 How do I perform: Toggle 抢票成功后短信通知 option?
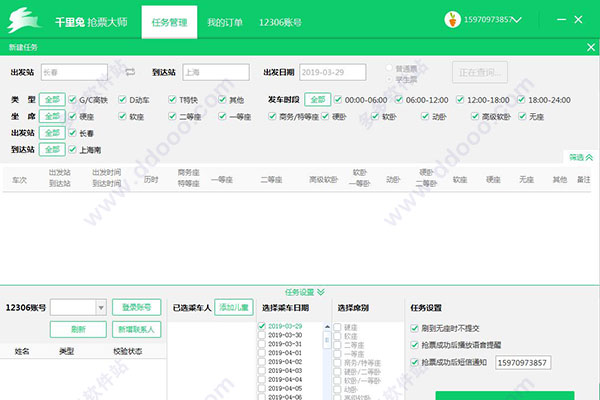[414, 362]
